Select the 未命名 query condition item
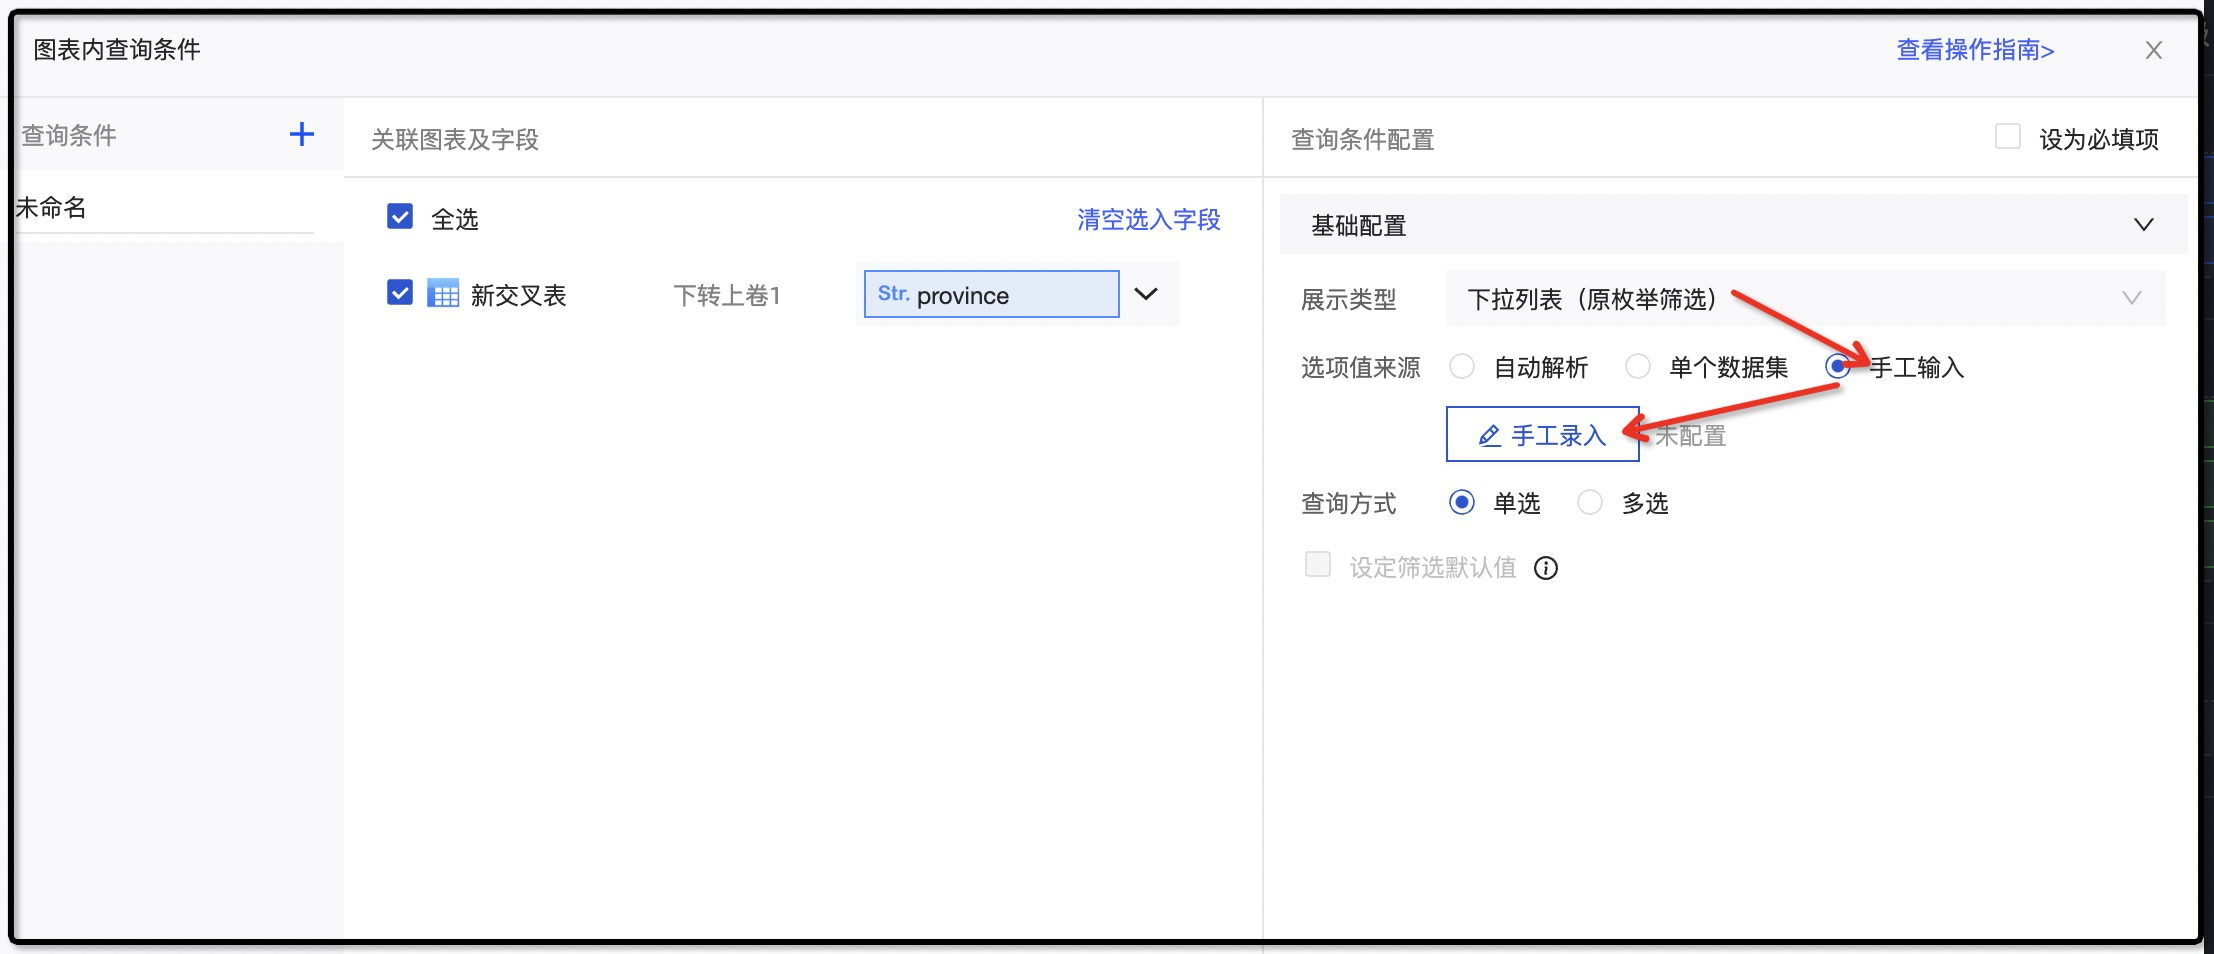The height and width of the screenshot is (954, 2214). 52,208
